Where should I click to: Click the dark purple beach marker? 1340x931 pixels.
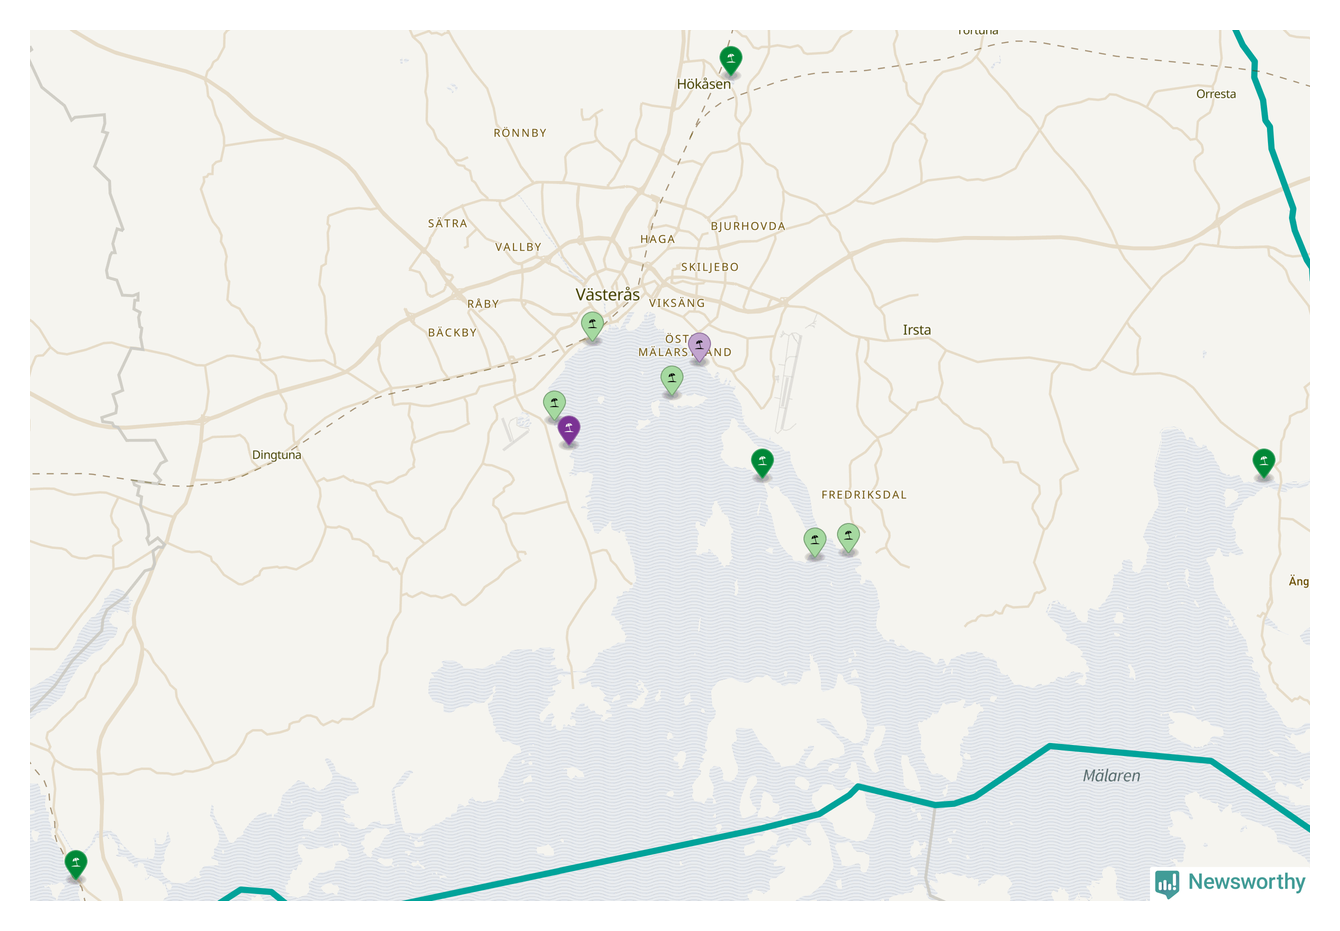click(569, 430)
